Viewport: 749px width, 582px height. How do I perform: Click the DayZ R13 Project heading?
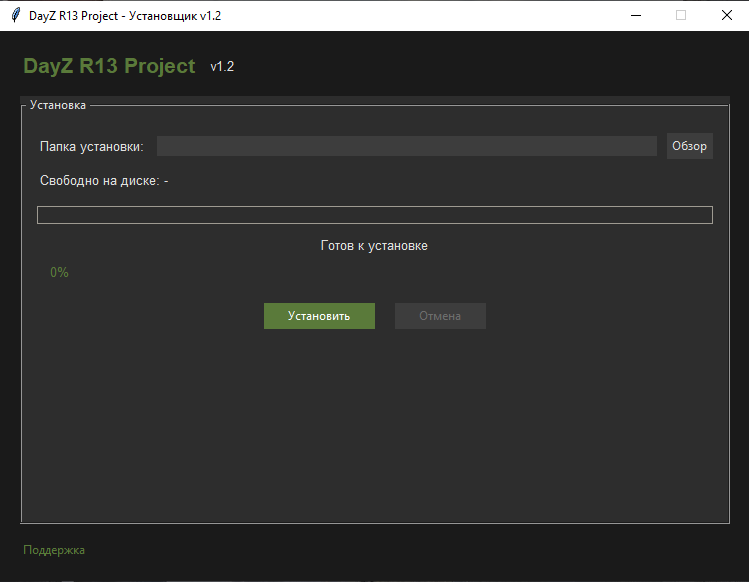[109, 66]
